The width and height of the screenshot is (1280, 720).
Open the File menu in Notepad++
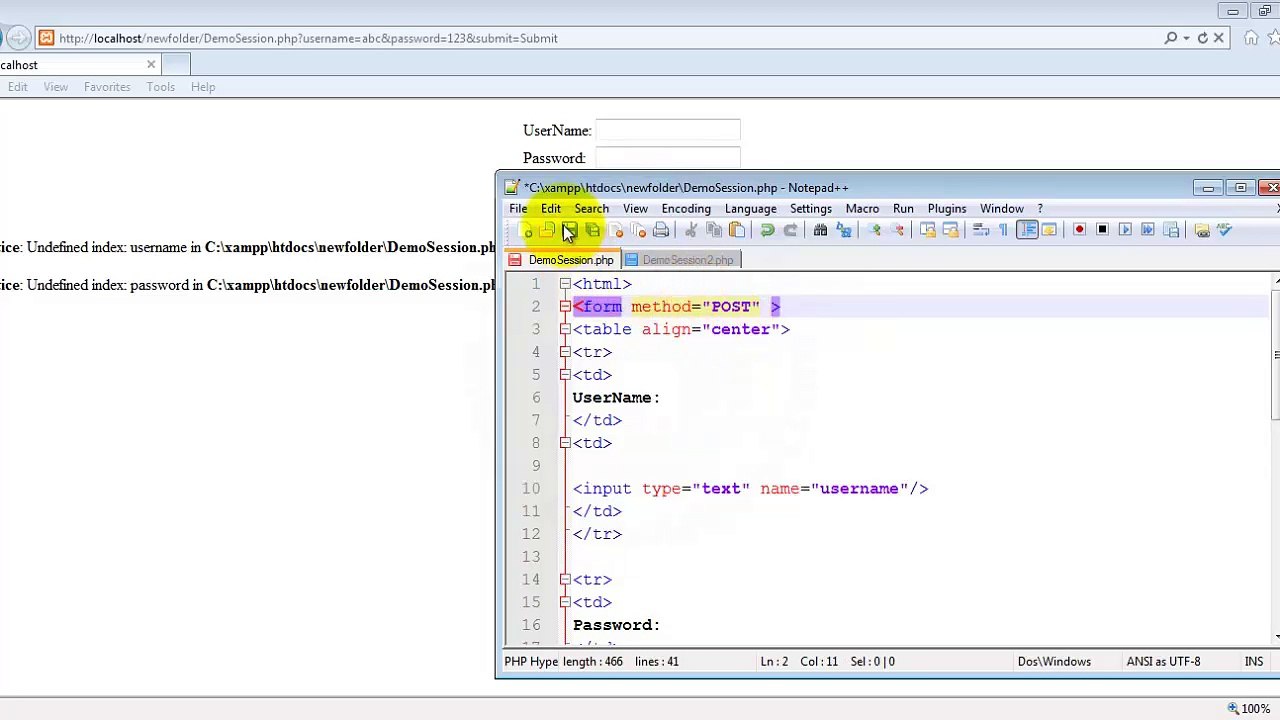point(518,208)
